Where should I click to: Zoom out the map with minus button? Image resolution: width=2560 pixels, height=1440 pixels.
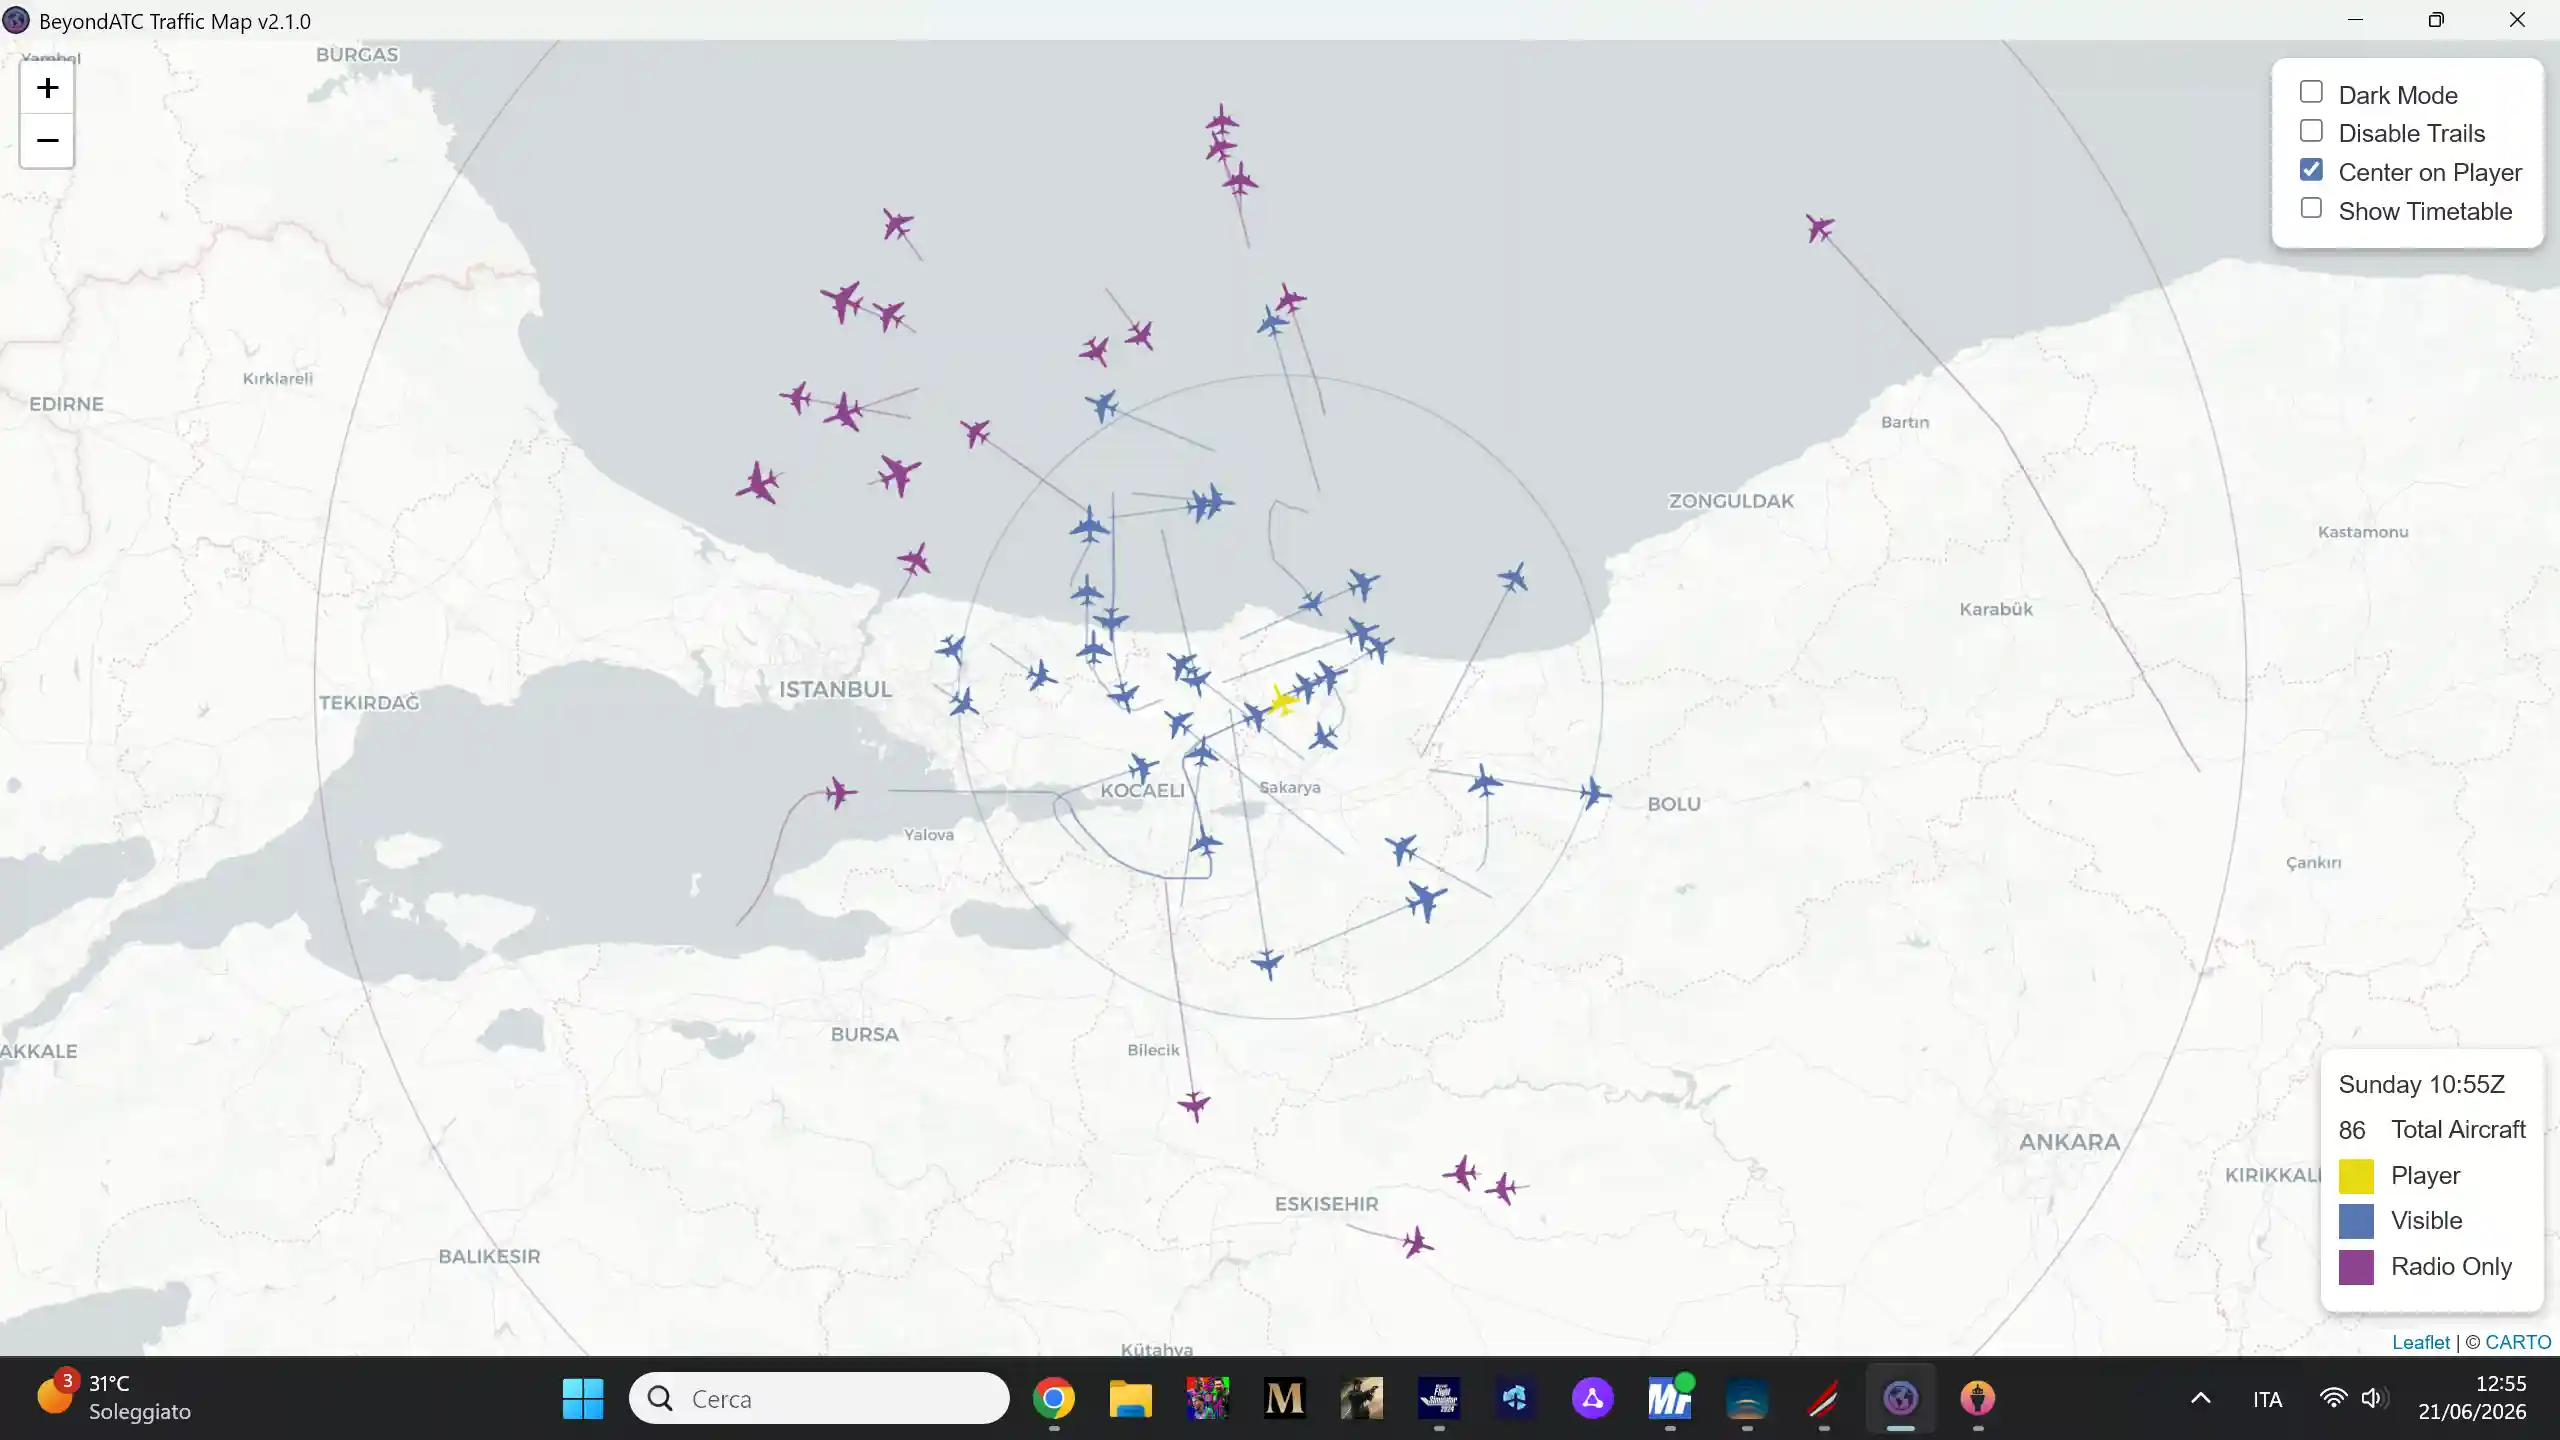coord(47,141)
